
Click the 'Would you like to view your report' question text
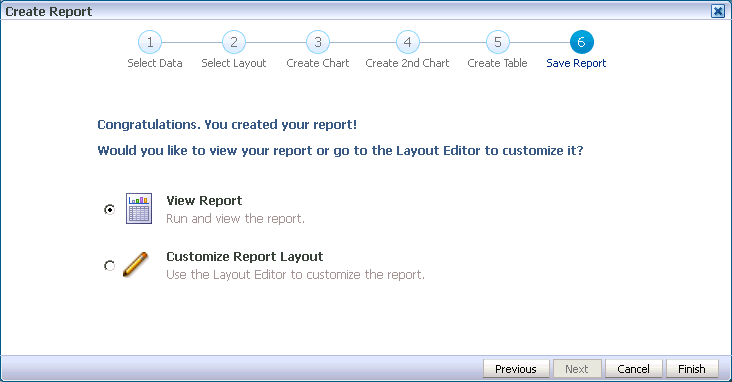[x=340, y=151]
